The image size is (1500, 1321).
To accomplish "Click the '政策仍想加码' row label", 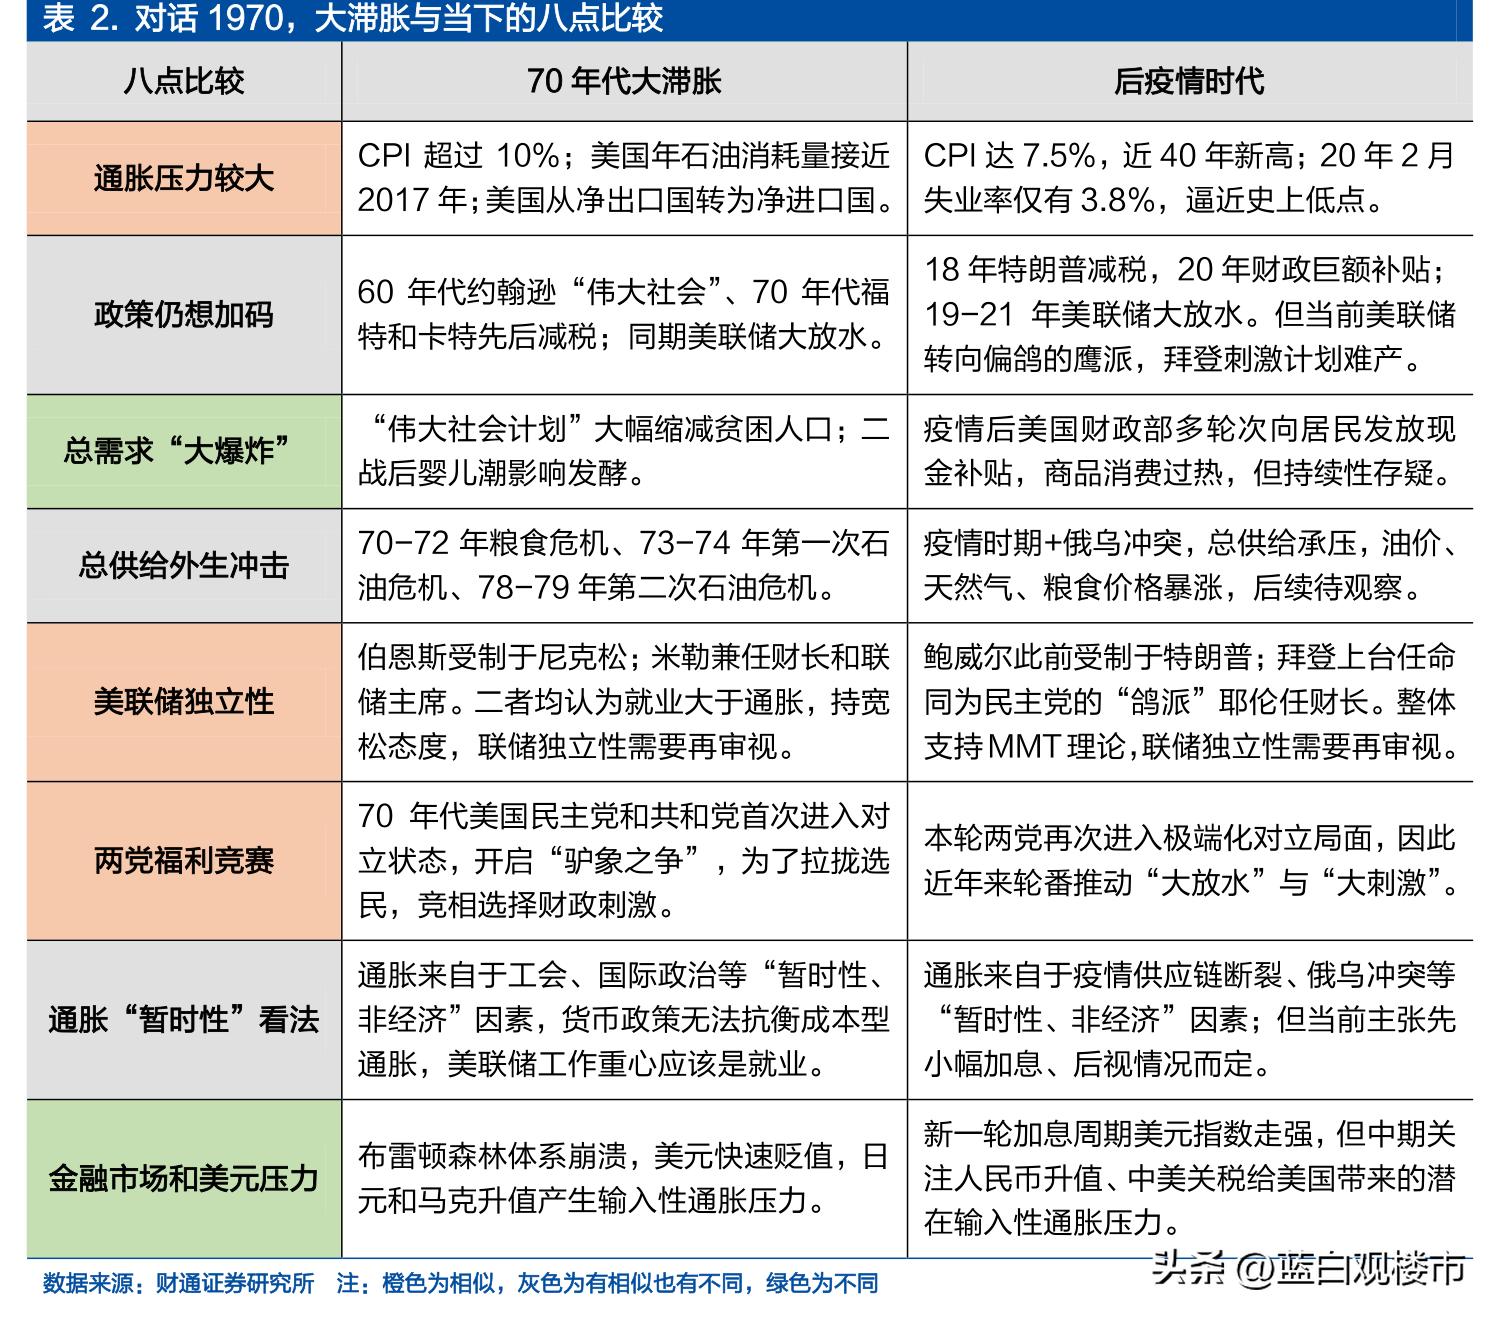I will click(x=184, y=315).
